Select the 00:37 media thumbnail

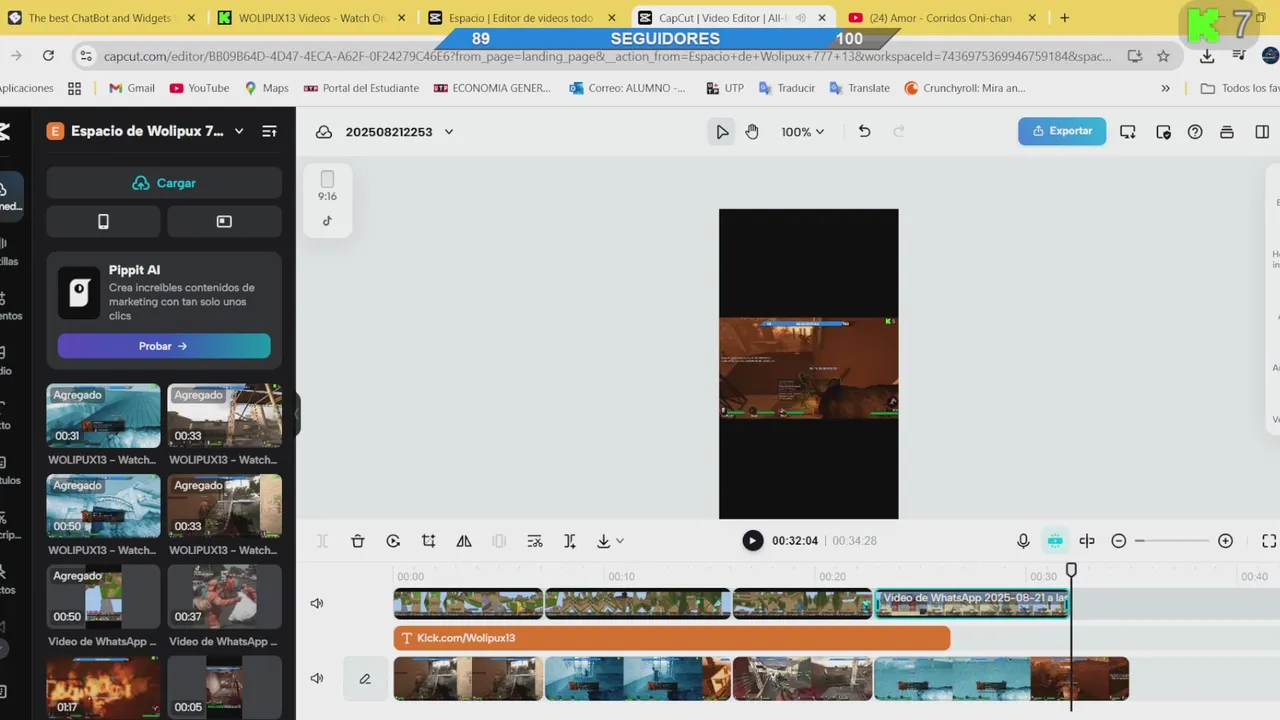[x=224, y=597]
